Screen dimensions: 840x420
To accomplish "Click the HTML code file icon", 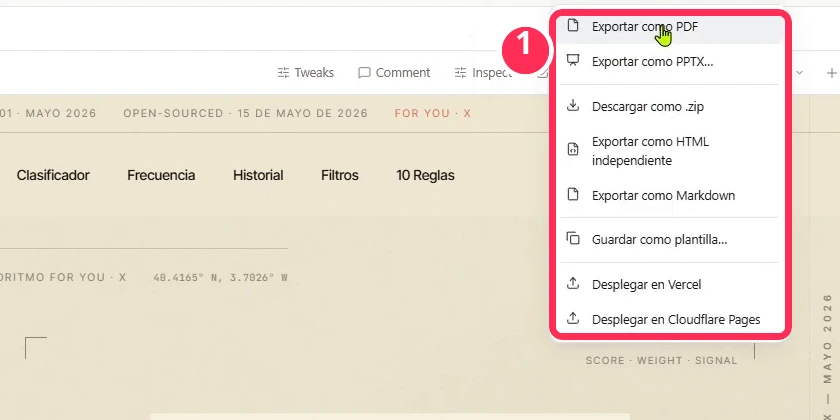I will [573, 149].
